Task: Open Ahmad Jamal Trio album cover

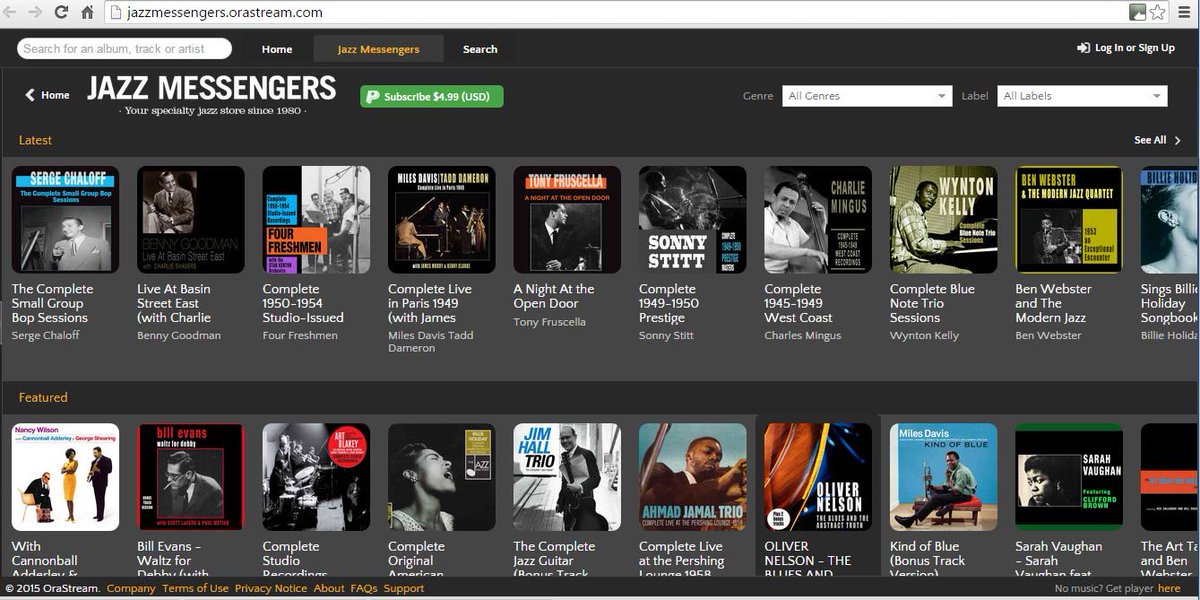Action: 693,477
